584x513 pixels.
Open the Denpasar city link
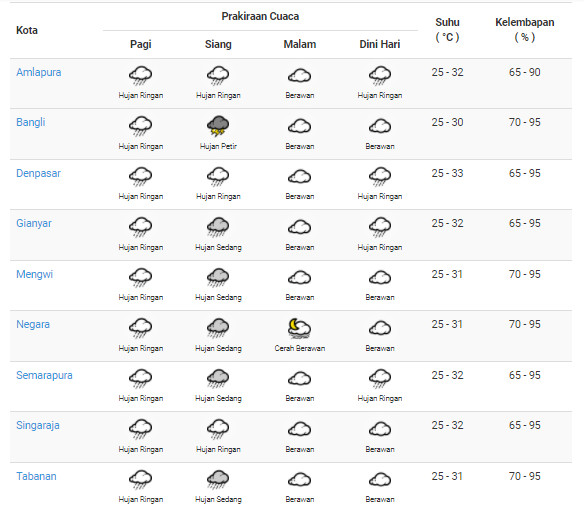point(38,173)
